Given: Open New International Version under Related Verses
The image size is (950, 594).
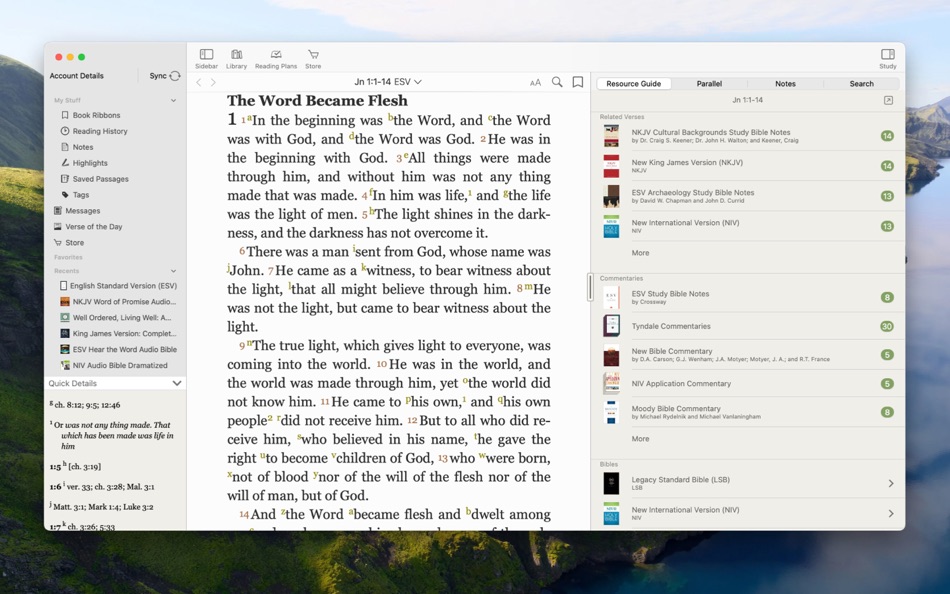Looking at the screenshot, I should point(749,226).
